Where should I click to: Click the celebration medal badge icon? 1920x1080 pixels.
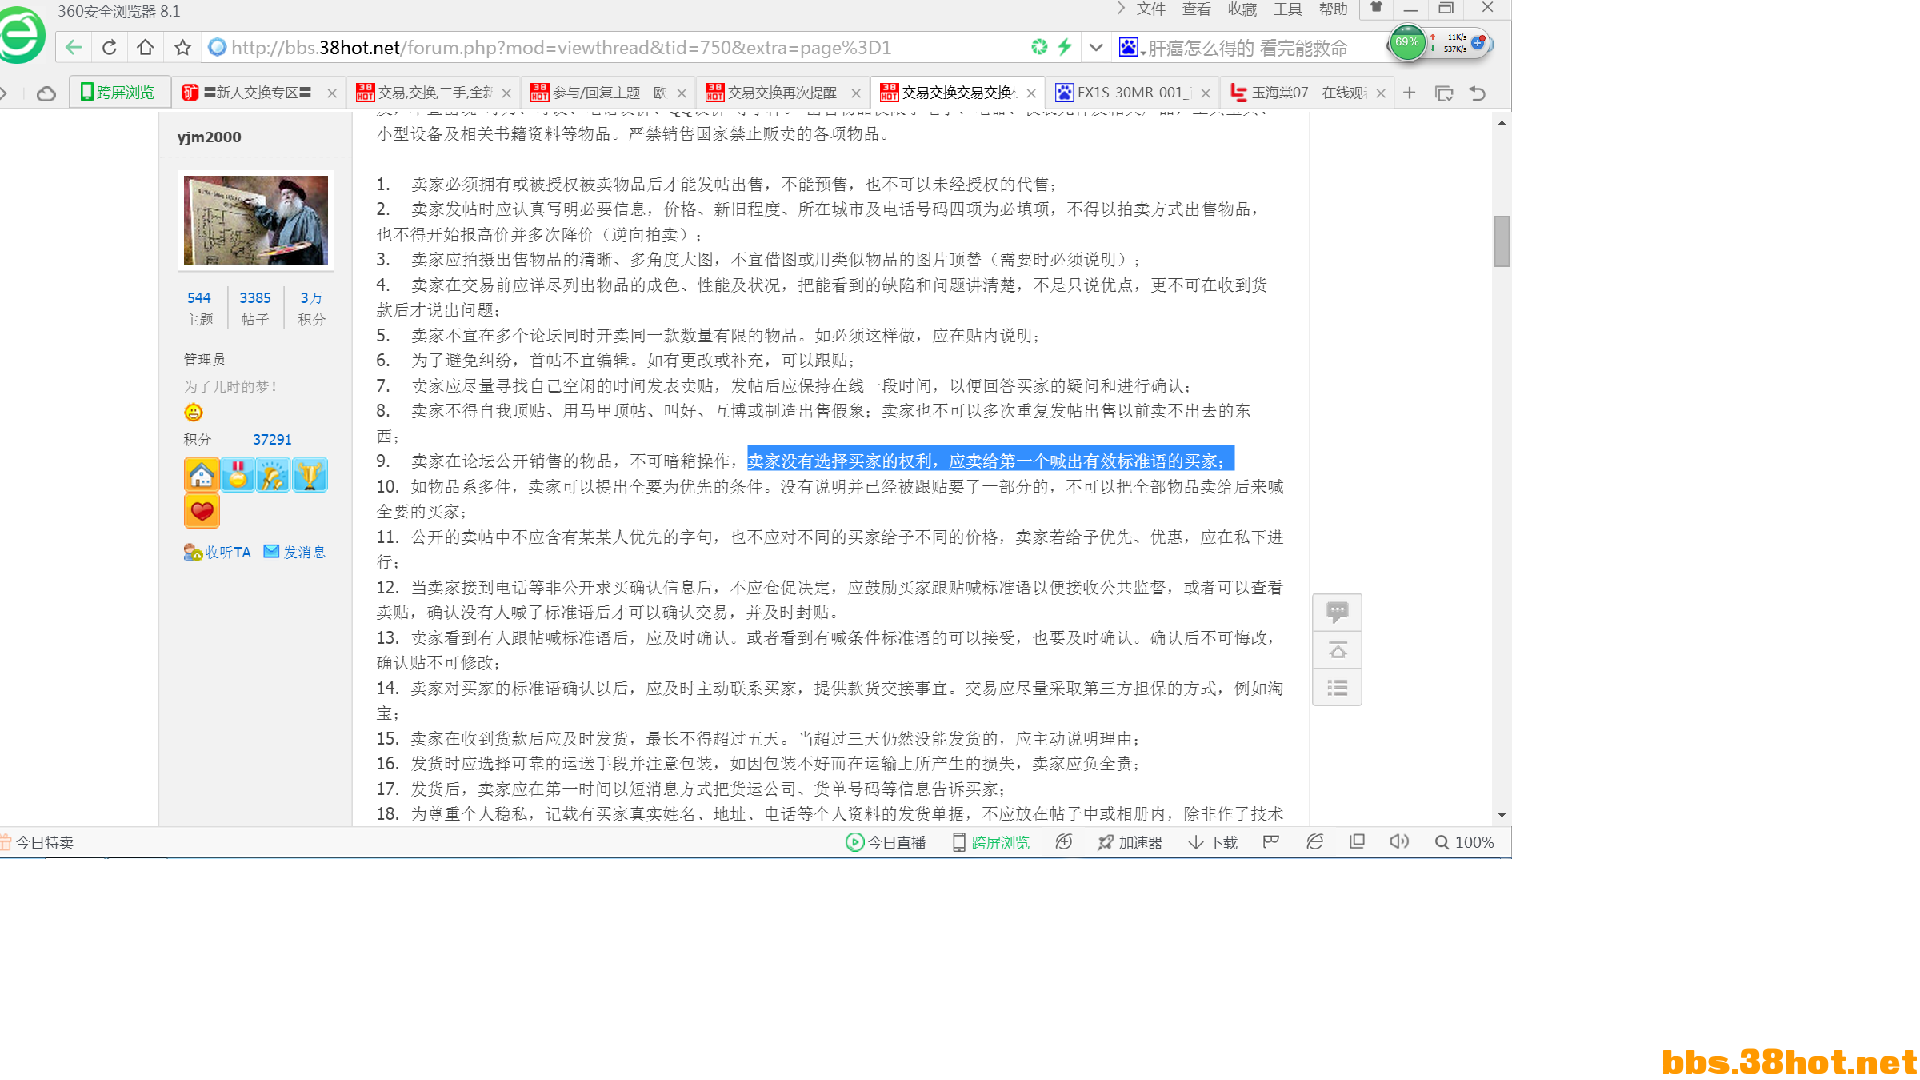[x=273, y=475]
